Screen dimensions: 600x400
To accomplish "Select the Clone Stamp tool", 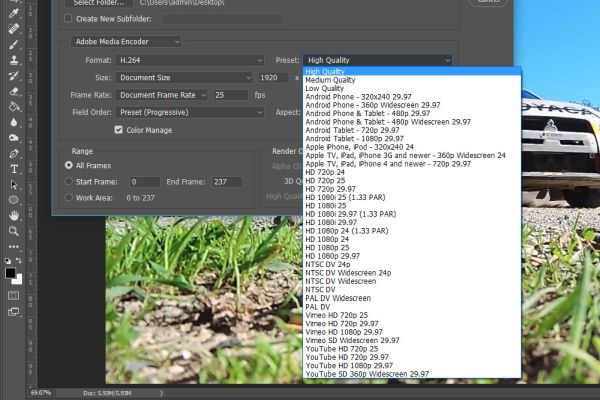I will click(x=14, y=60).
